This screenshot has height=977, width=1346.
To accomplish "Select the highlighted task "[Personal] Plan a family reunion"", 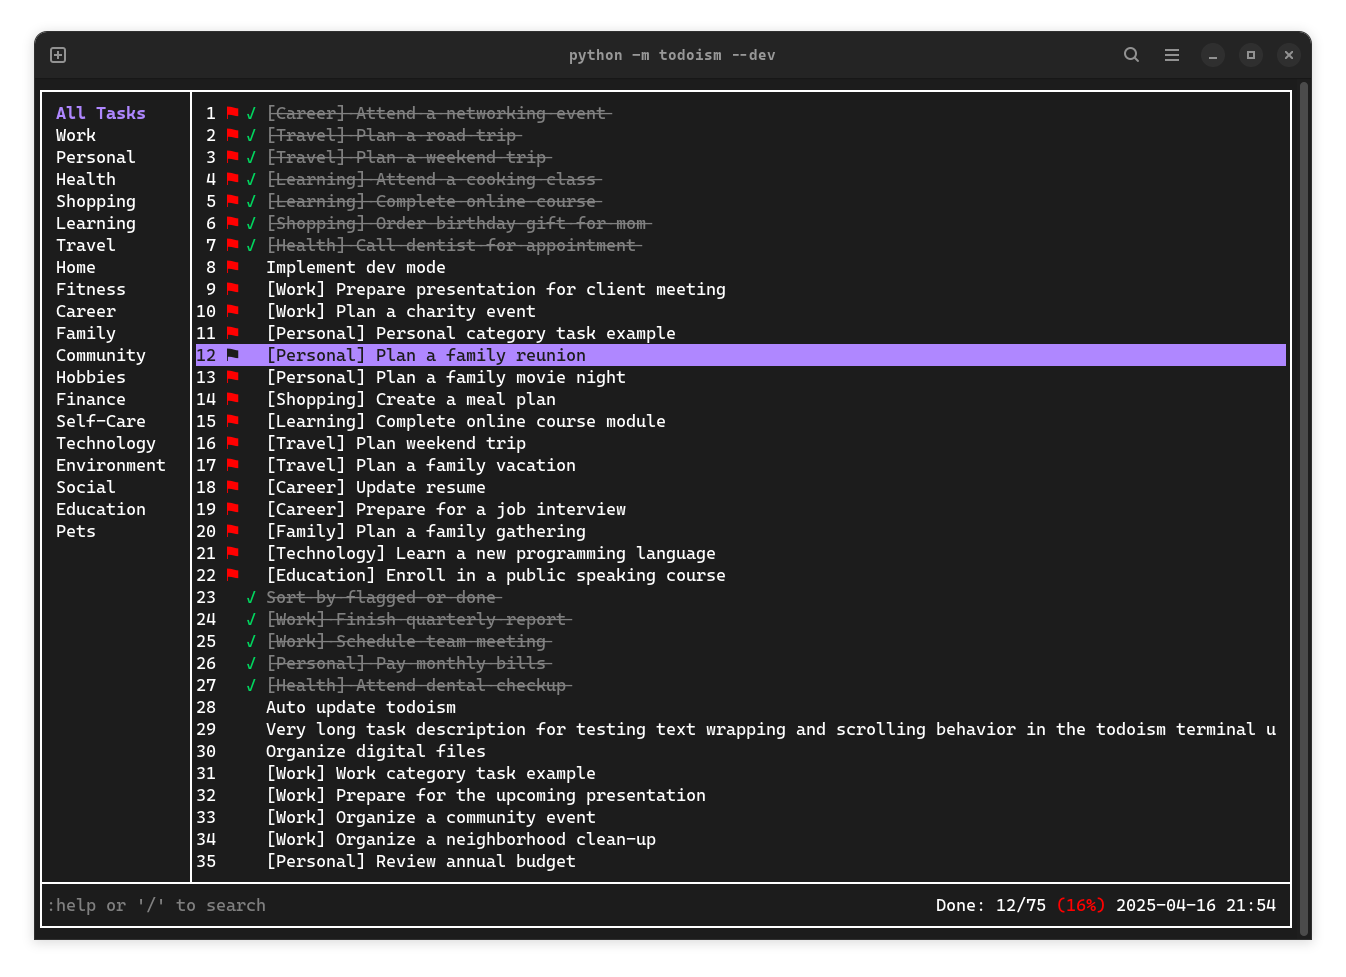I will pyautogui.click(x=425, y=355).
